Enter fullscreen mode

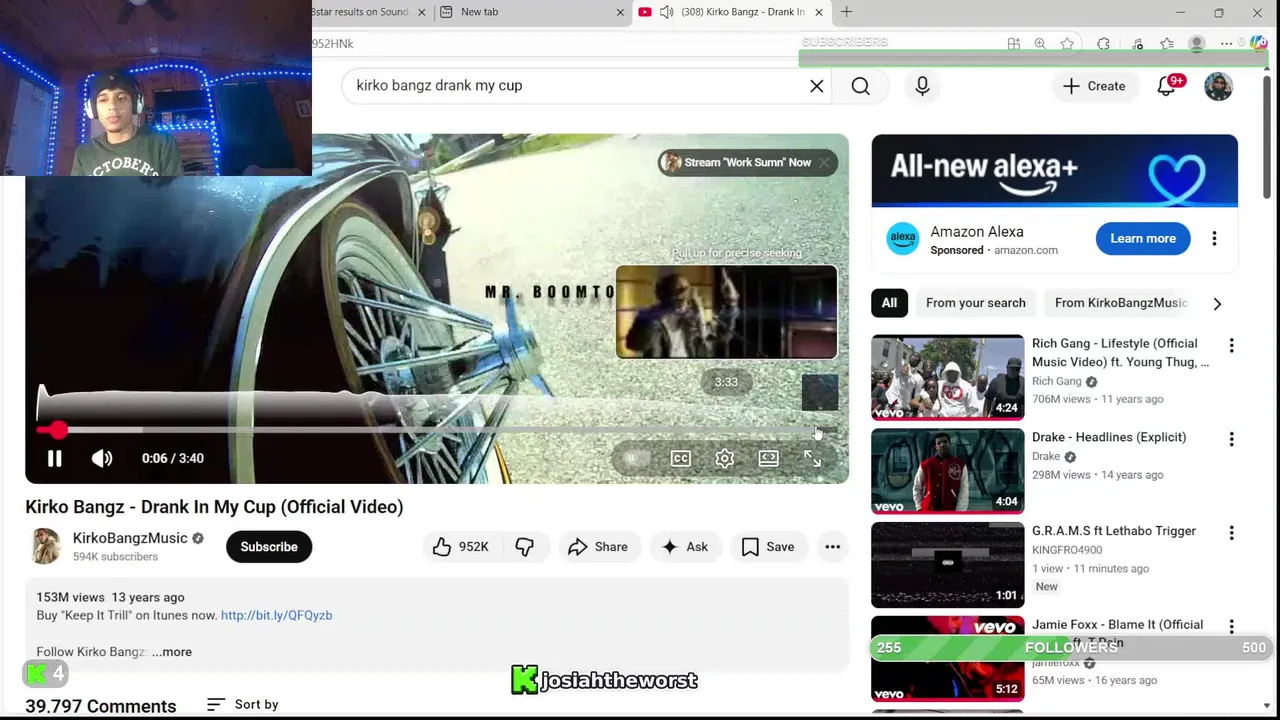[812, 458]
